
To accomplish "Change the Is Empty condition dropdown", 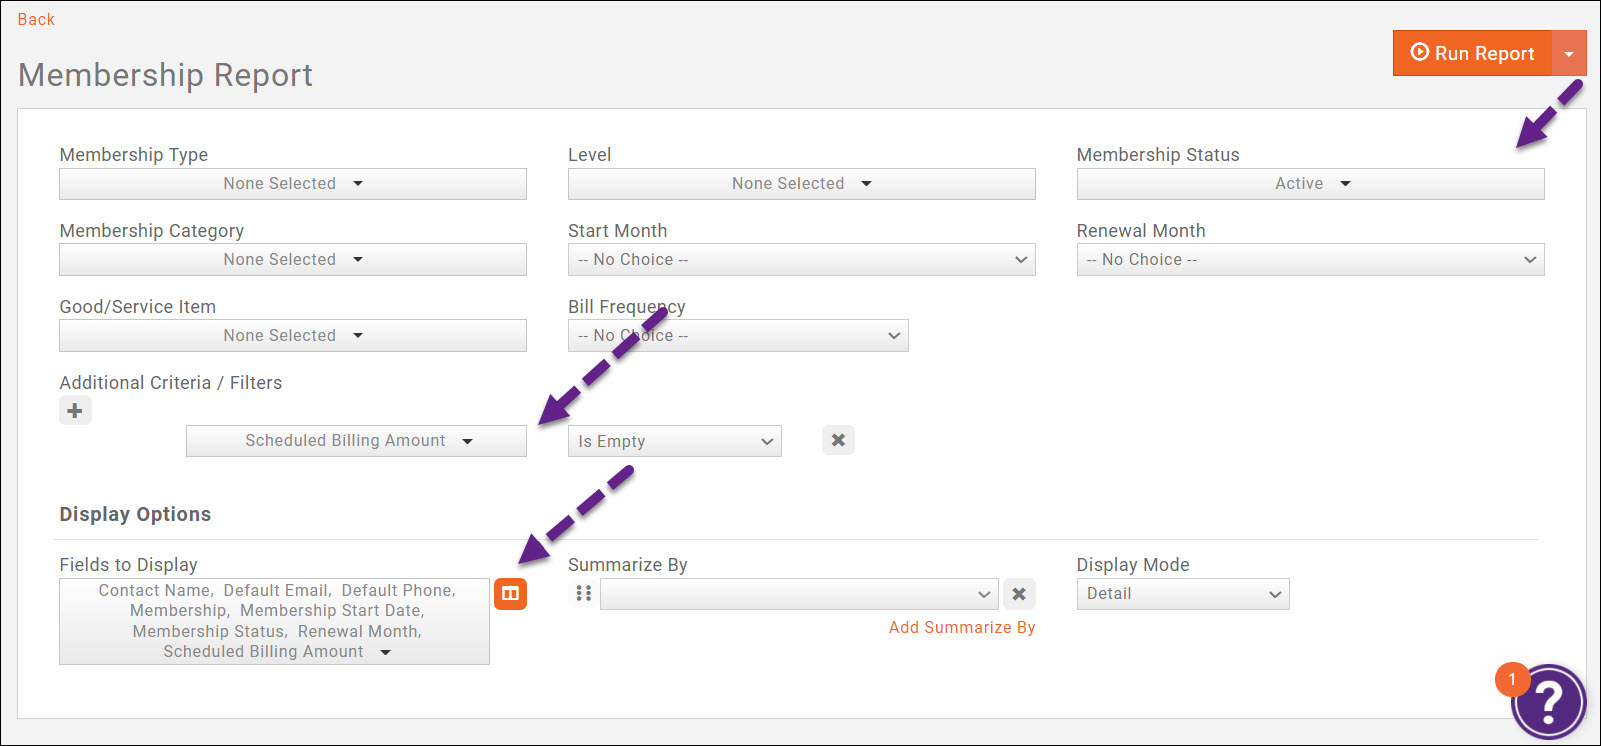I will coord(674,440).
